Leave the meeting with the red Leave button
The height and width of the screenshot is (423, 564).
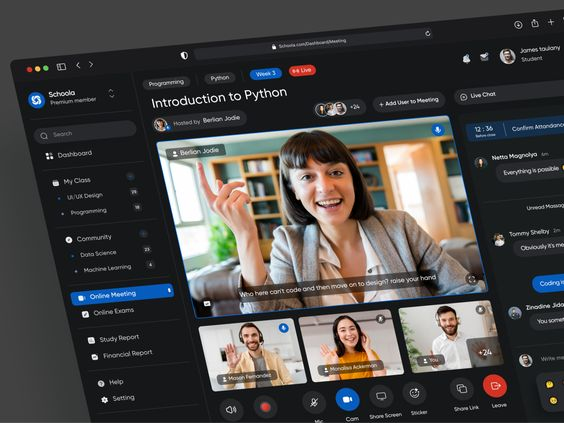click(495, 386)
